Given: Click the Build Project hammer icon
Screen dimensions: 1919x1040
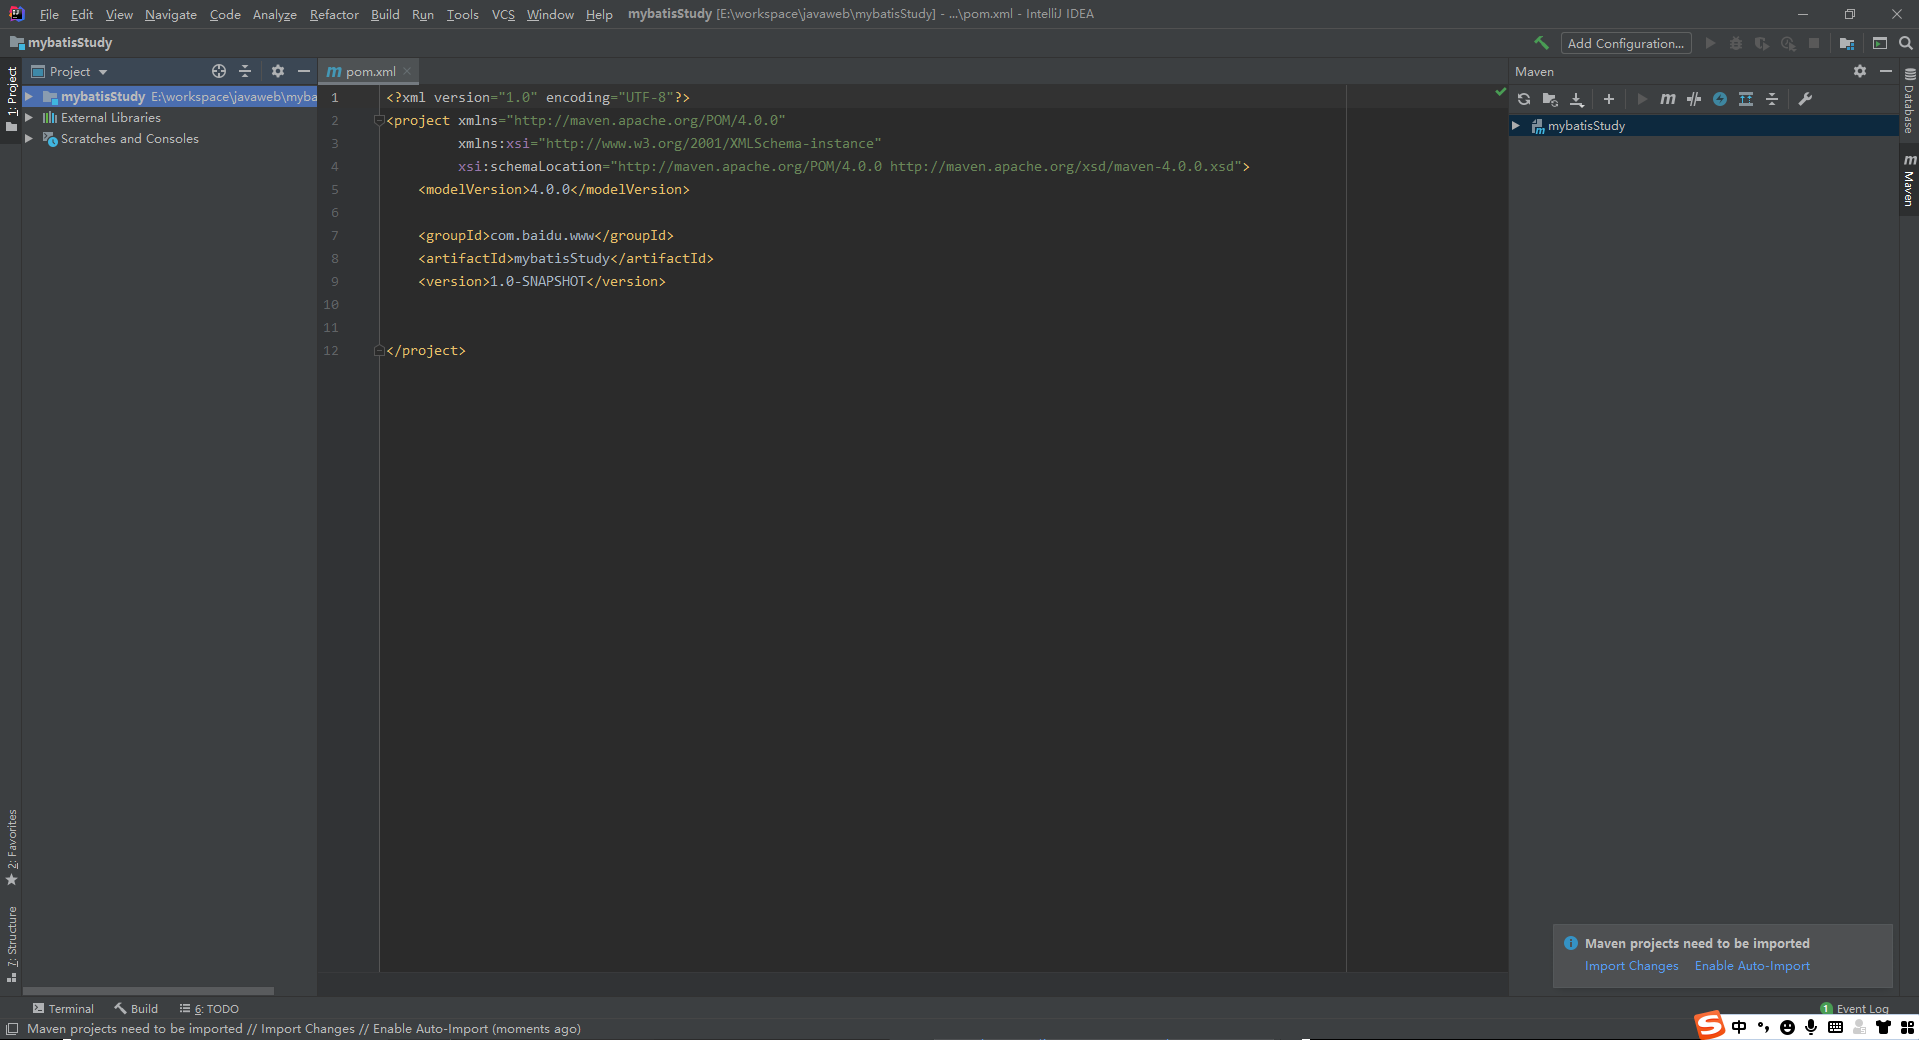Looking at the screenshot, I should coord(1541,43).
